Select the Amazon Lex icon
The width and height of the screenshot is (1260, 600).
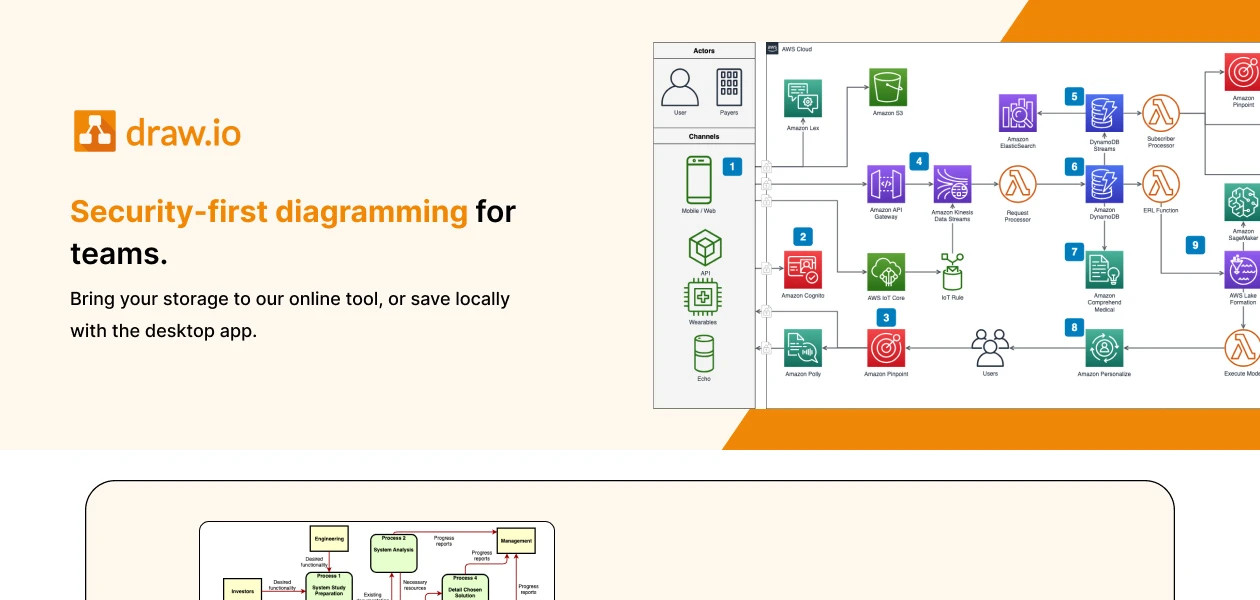click(803, 99)
